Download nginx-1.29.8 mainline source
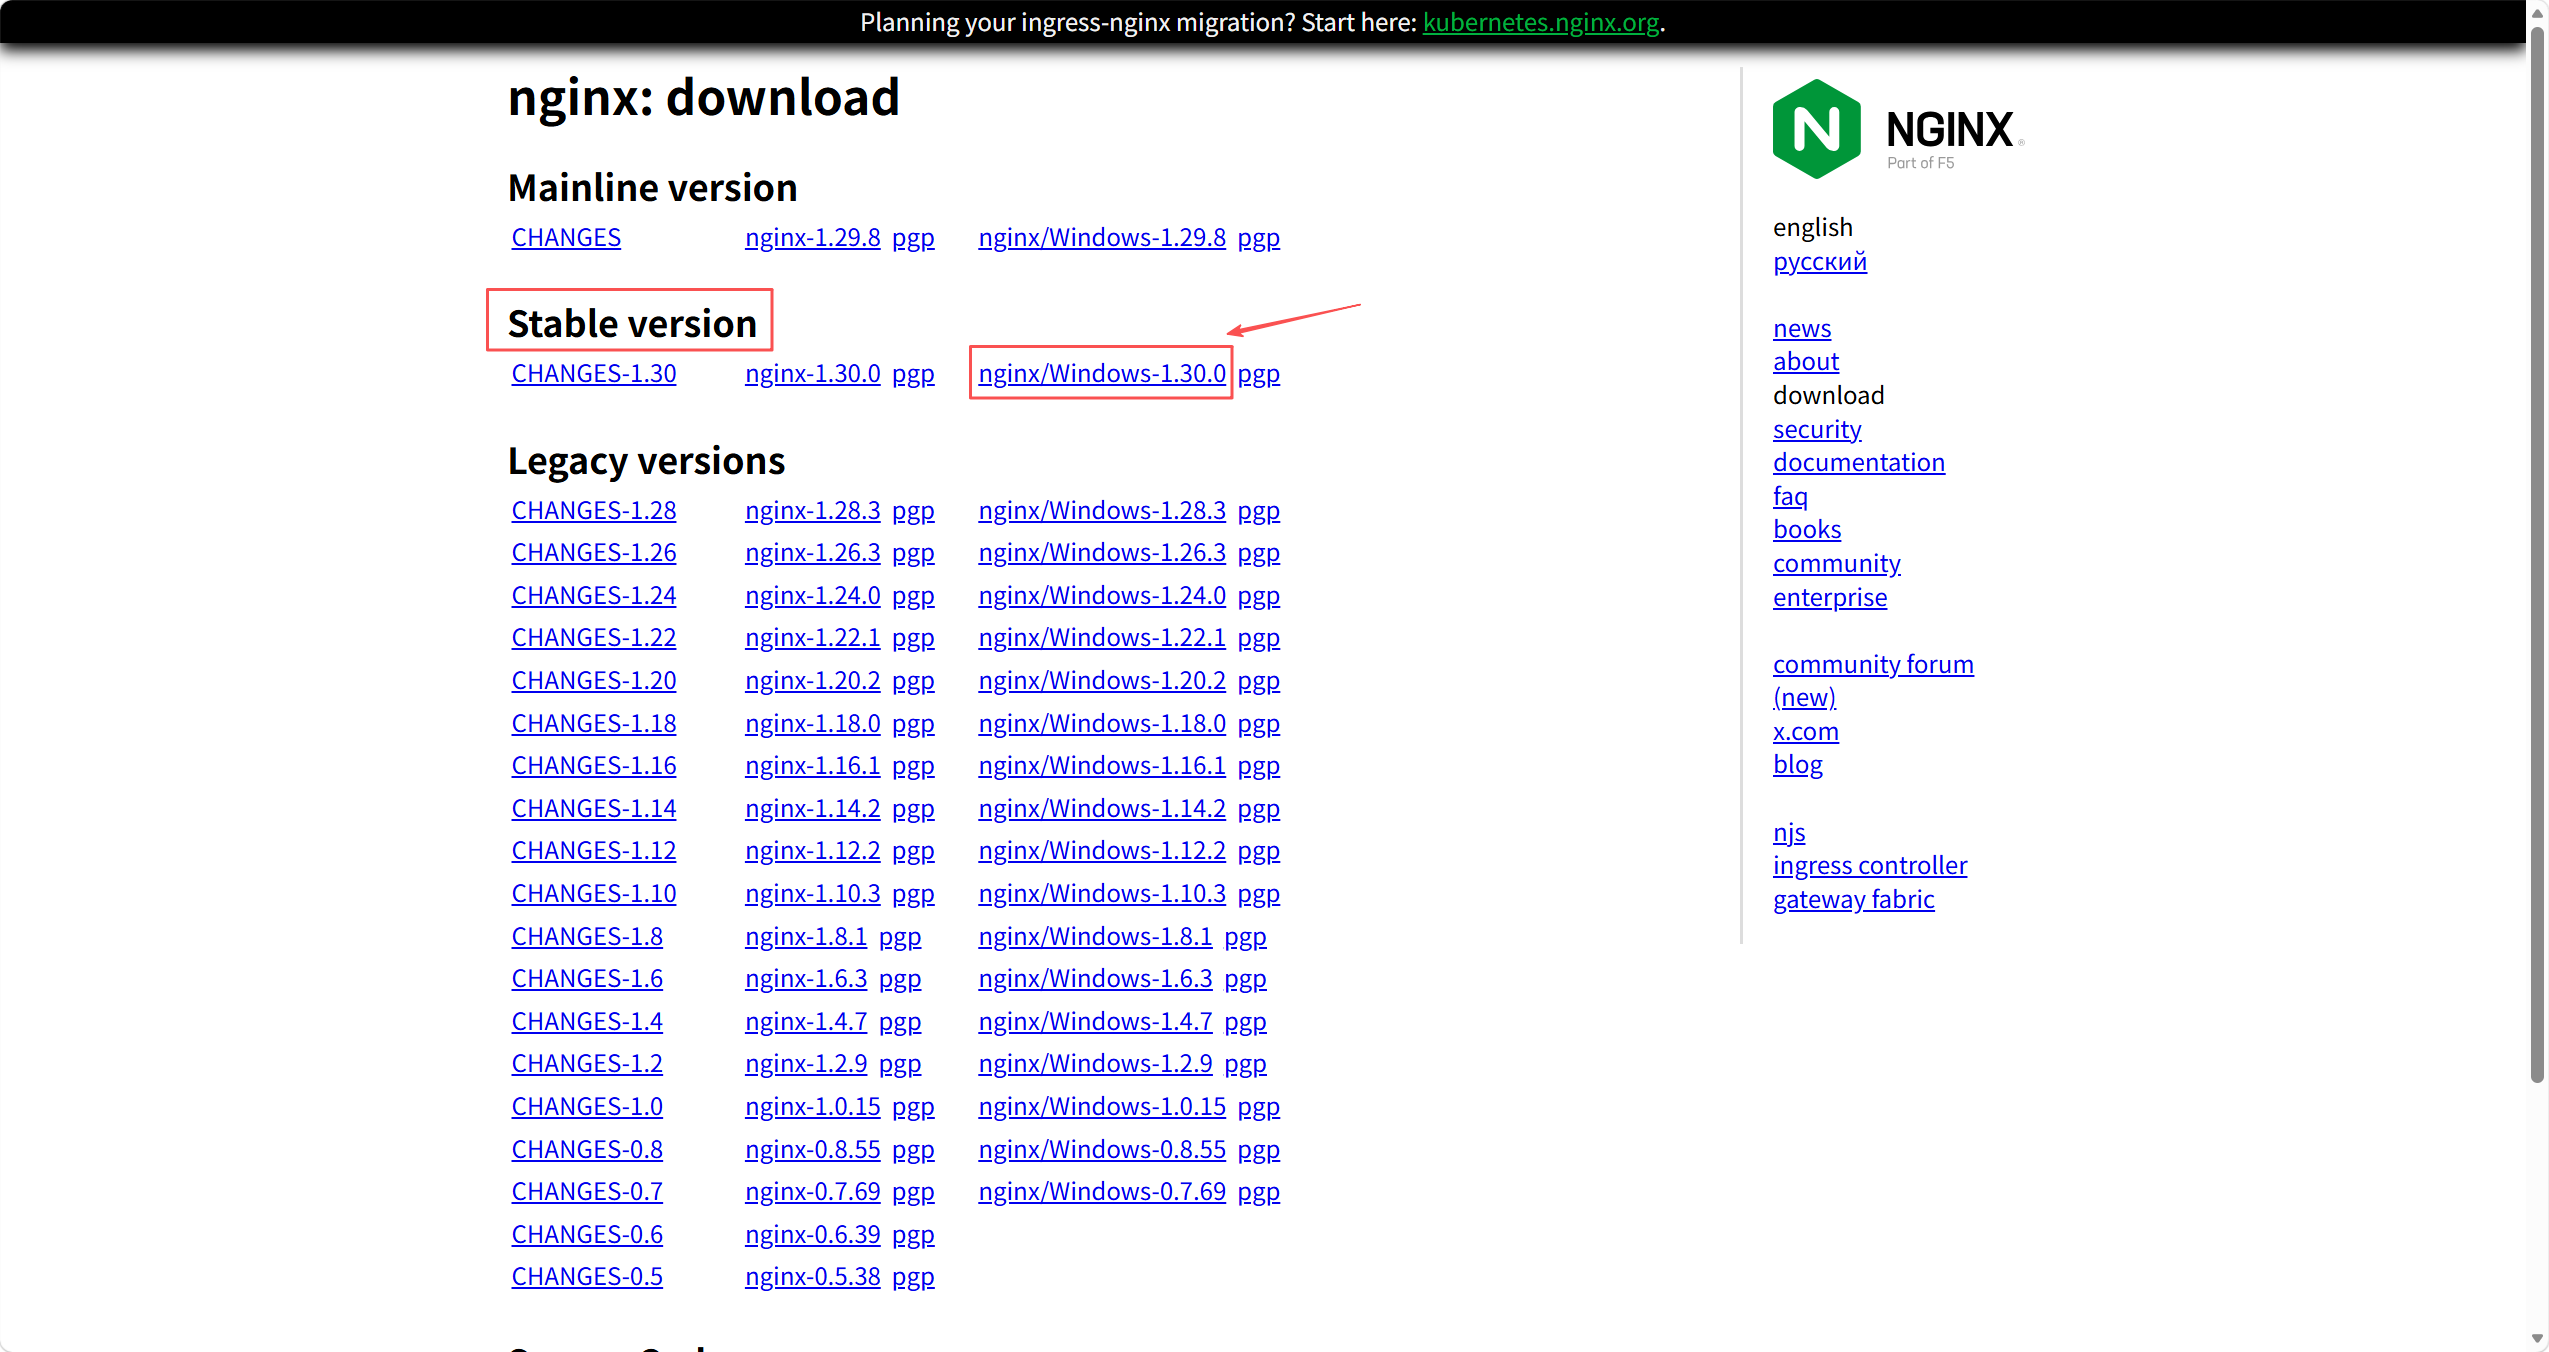 click(x=812, y=237)
